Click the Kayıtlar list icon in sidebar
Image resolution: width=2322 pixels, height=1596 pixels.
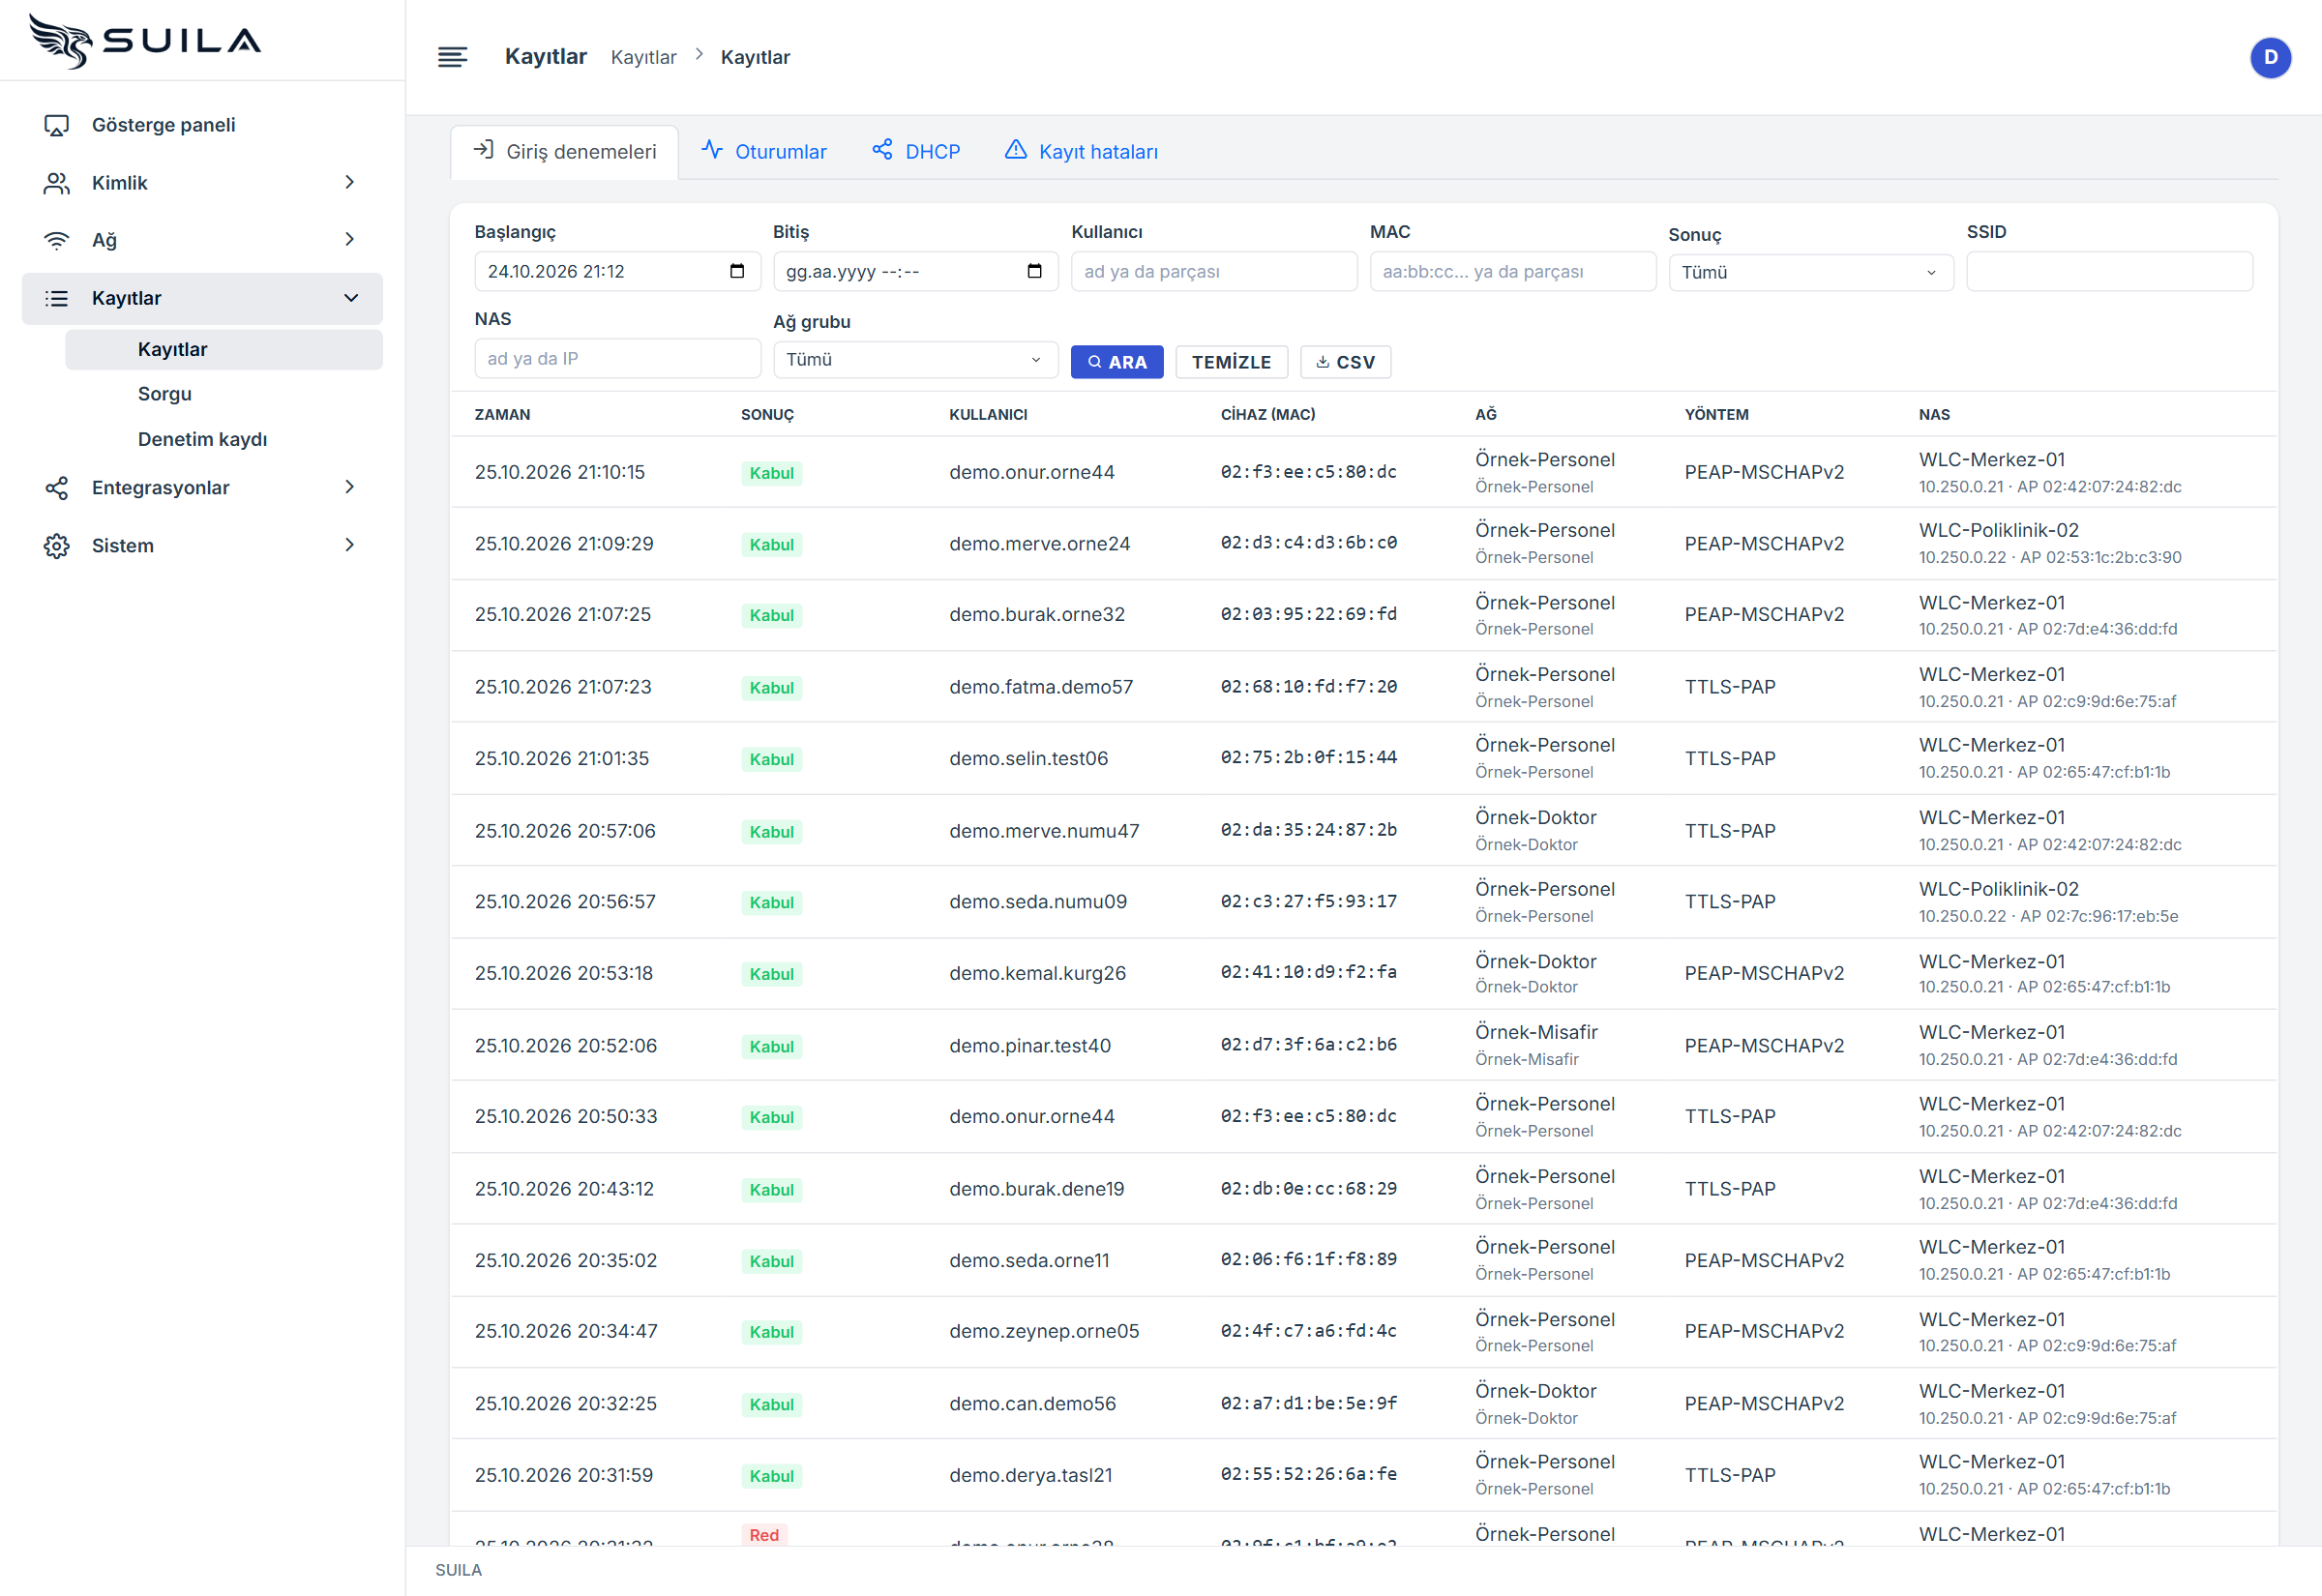pyautogui.click(x=57, y=298)
